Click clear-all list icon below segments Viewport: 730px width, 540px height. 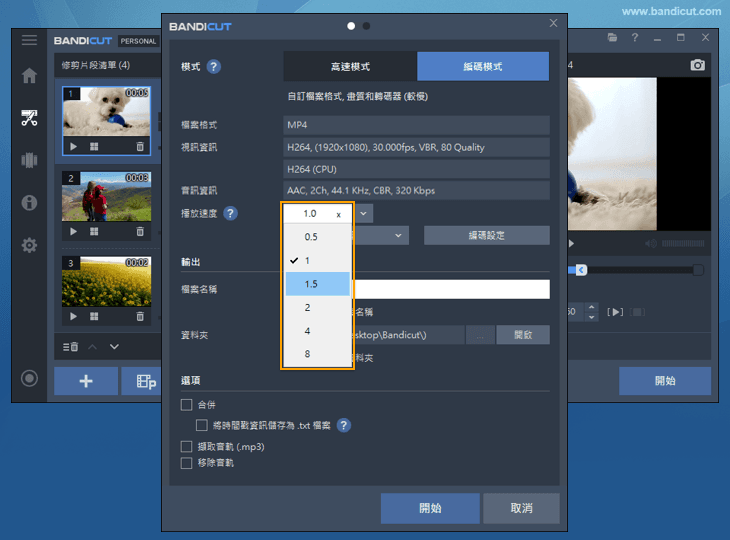click(x=70, y=347)
